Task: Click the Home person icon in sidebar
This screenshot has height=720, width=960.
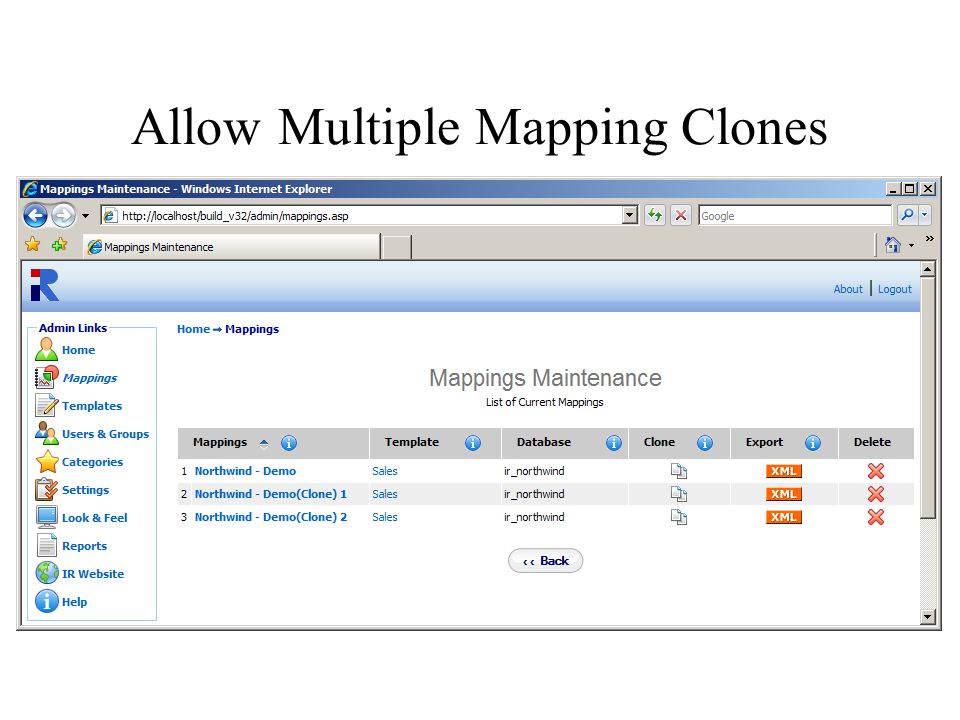Action: 47,349
